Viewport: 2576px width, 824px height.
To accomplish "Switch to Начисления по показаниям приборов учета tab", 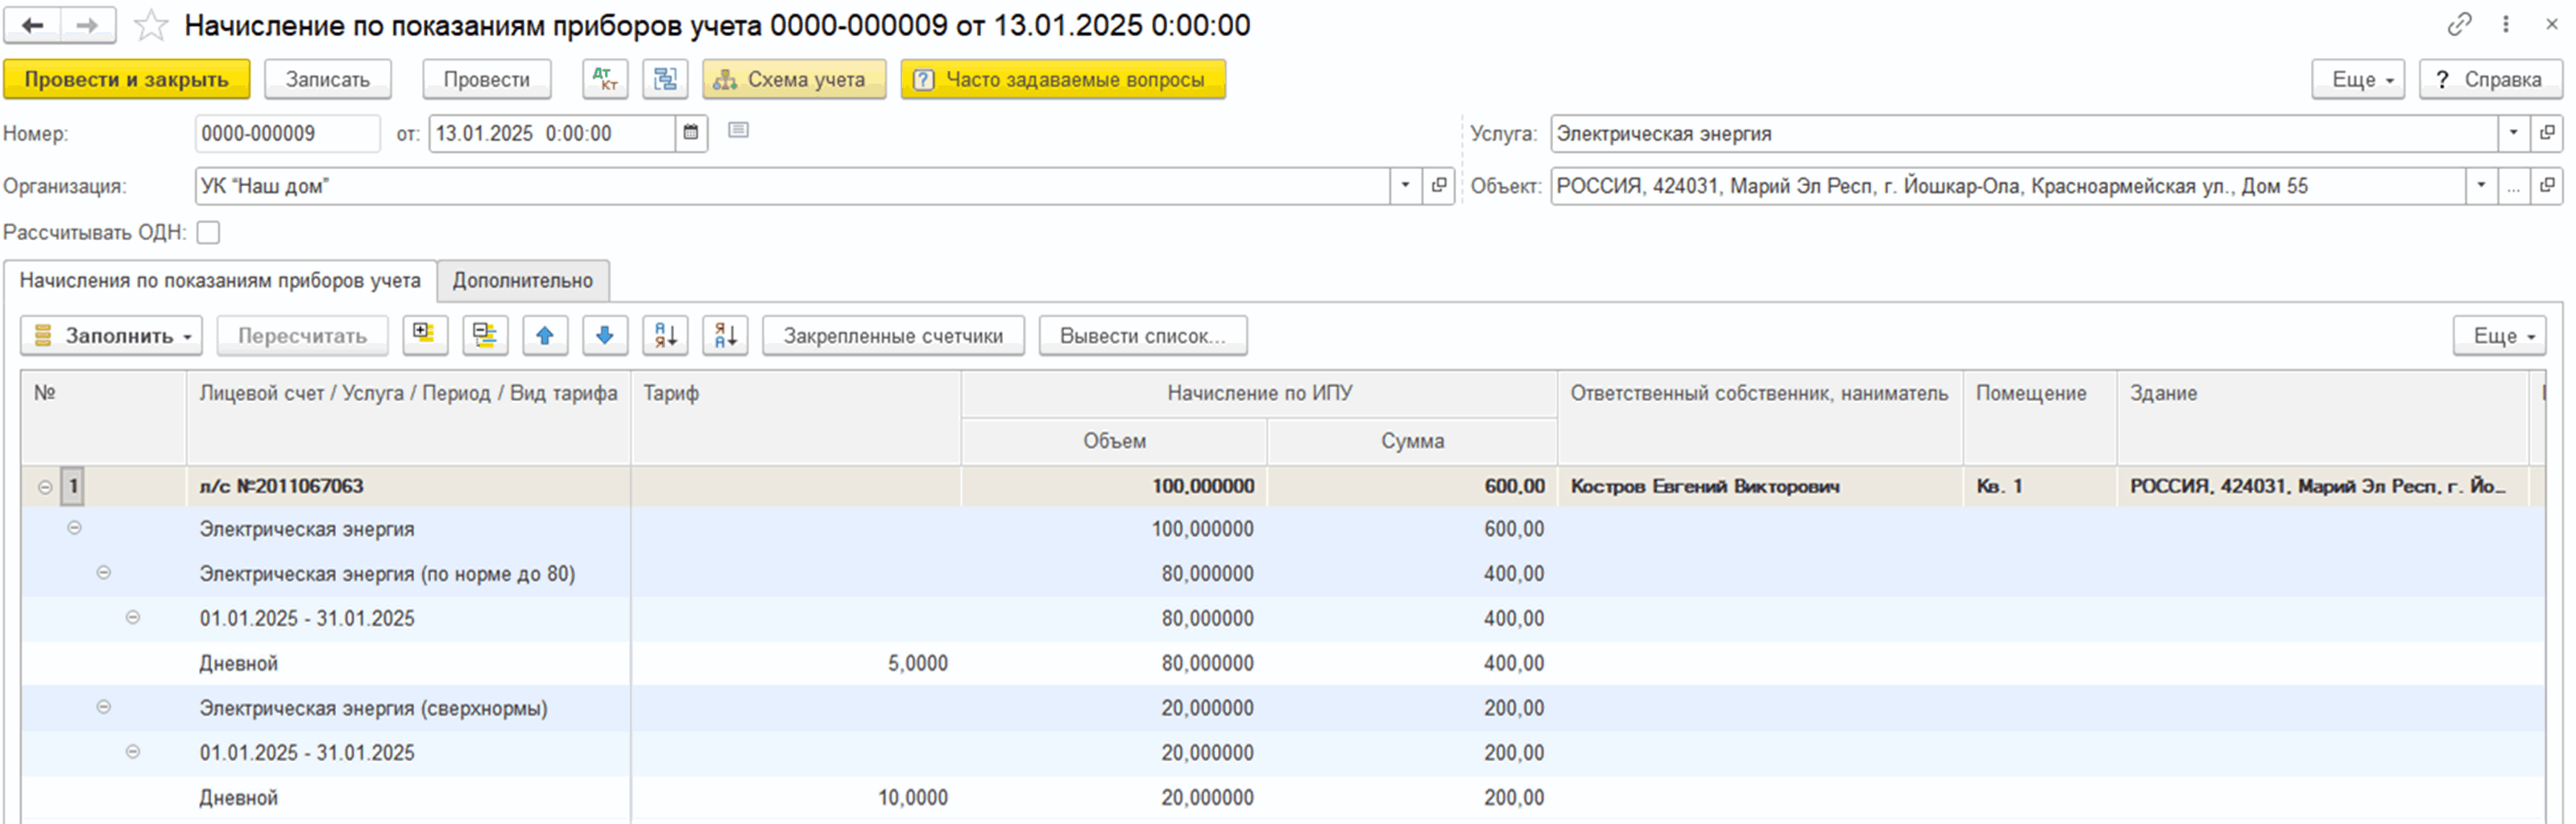I will pyautogui.click(x=220, y=280).
